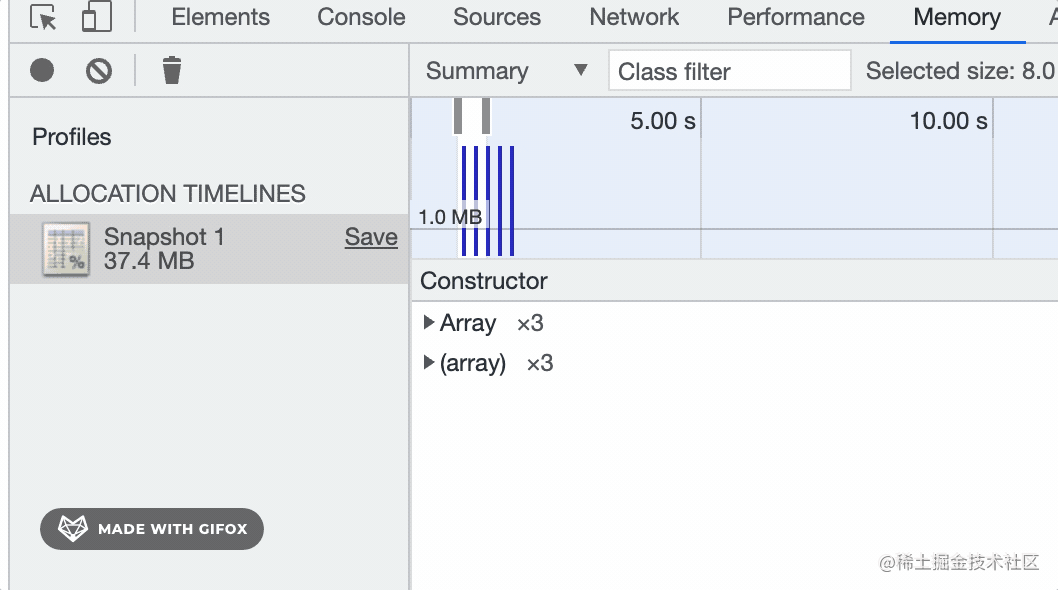Expand the (array) constructor row
The width and height of the screenshot is (1058, 590).
pos(429,363)
